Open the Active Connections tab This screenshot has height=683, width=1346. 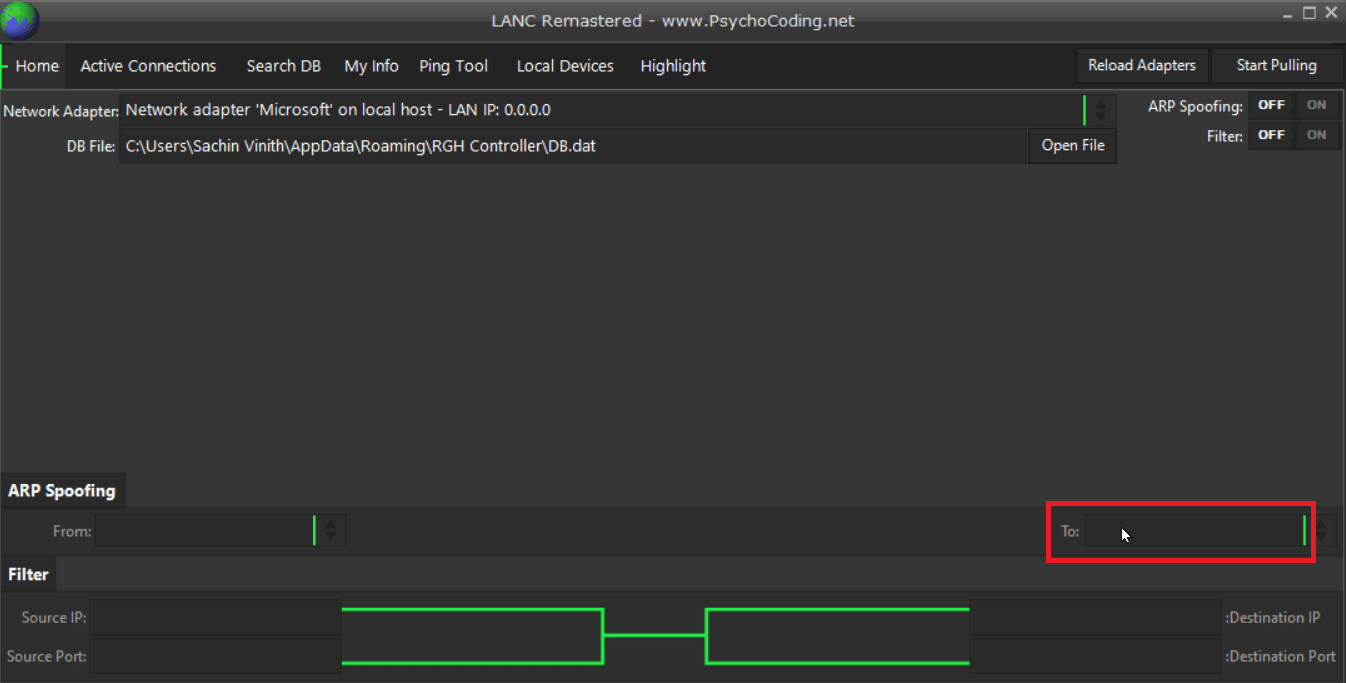coord(148,66)
